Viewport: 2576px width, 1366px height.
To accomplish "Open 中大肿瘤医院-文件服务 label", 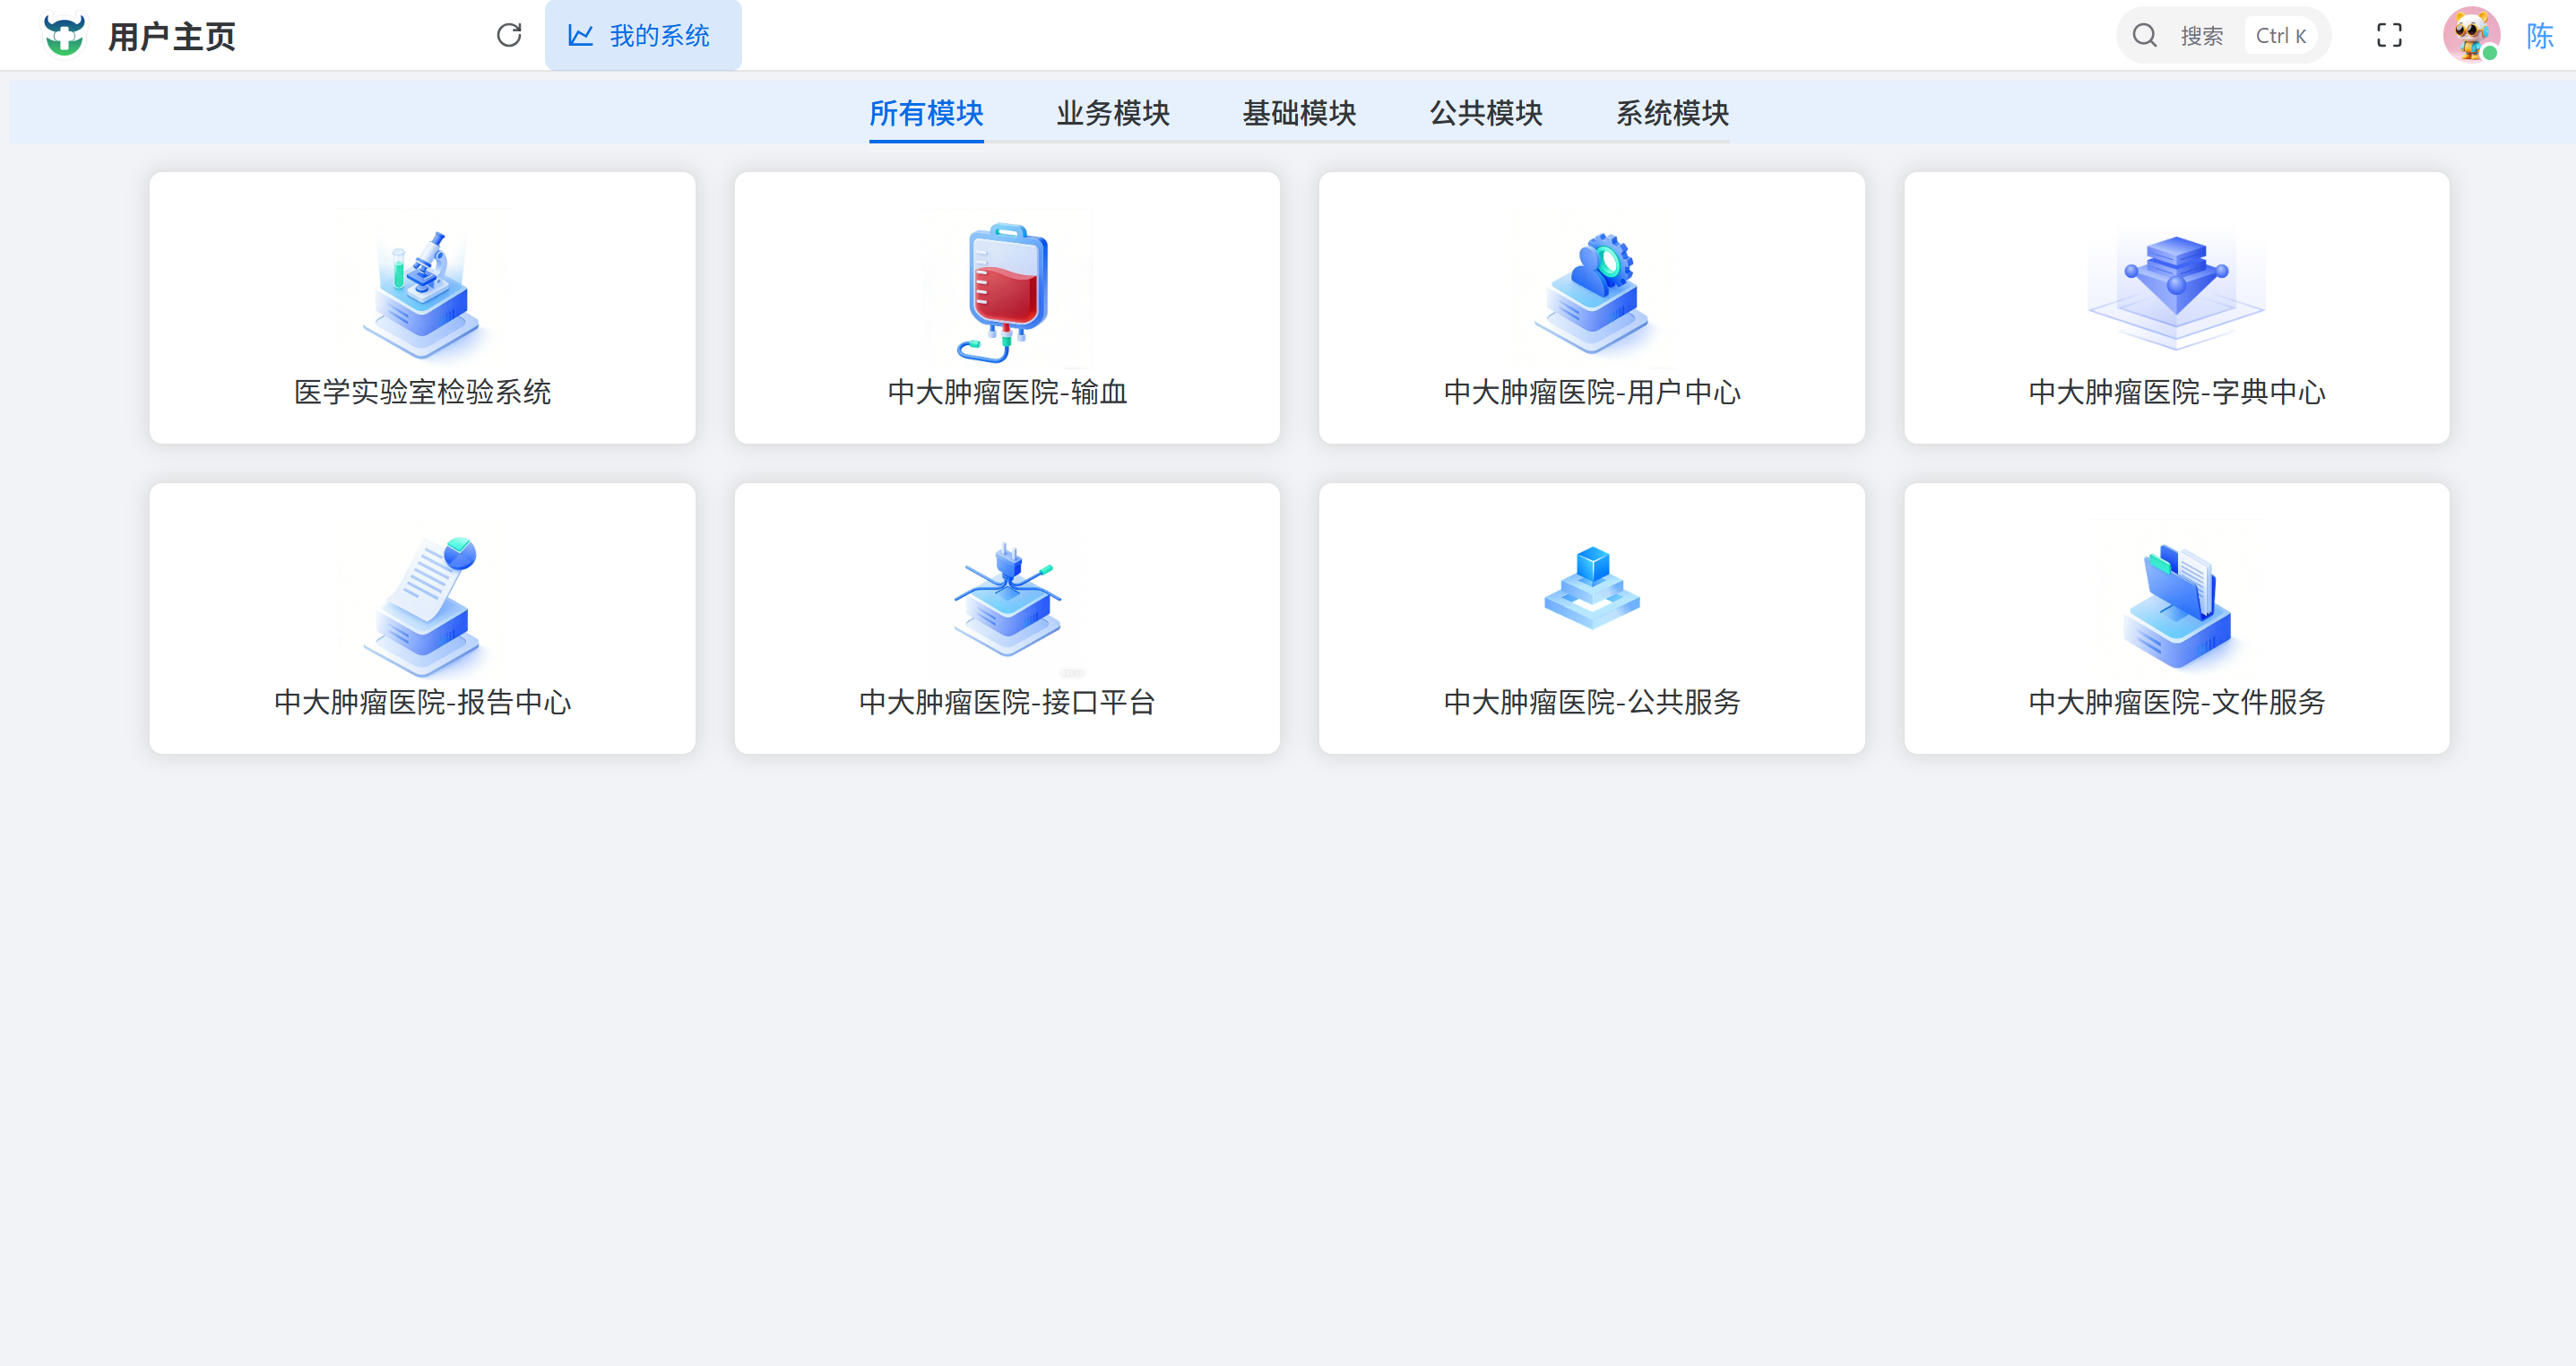I will pos(2176,702).
